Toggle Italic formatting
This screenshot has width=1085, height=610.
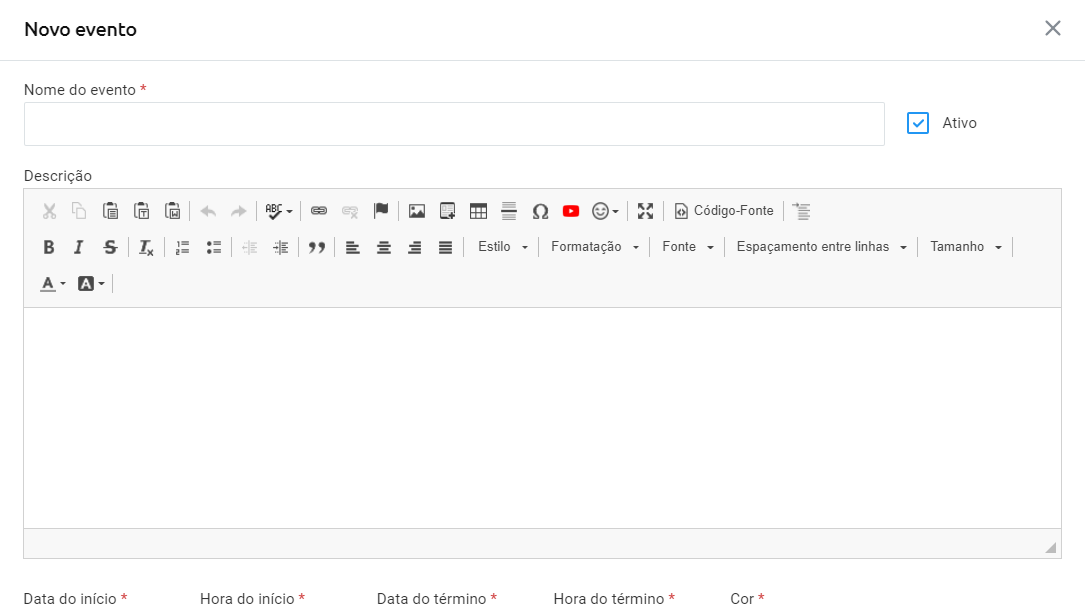[x=79, y=247]
